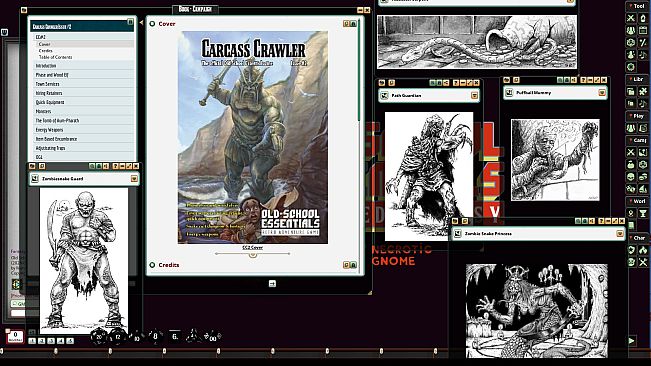Image resolution: width=651 pixels, height=366 pixels.
Task: Click the book content vertical scrollbar
Action: click(x=359, y=71)
